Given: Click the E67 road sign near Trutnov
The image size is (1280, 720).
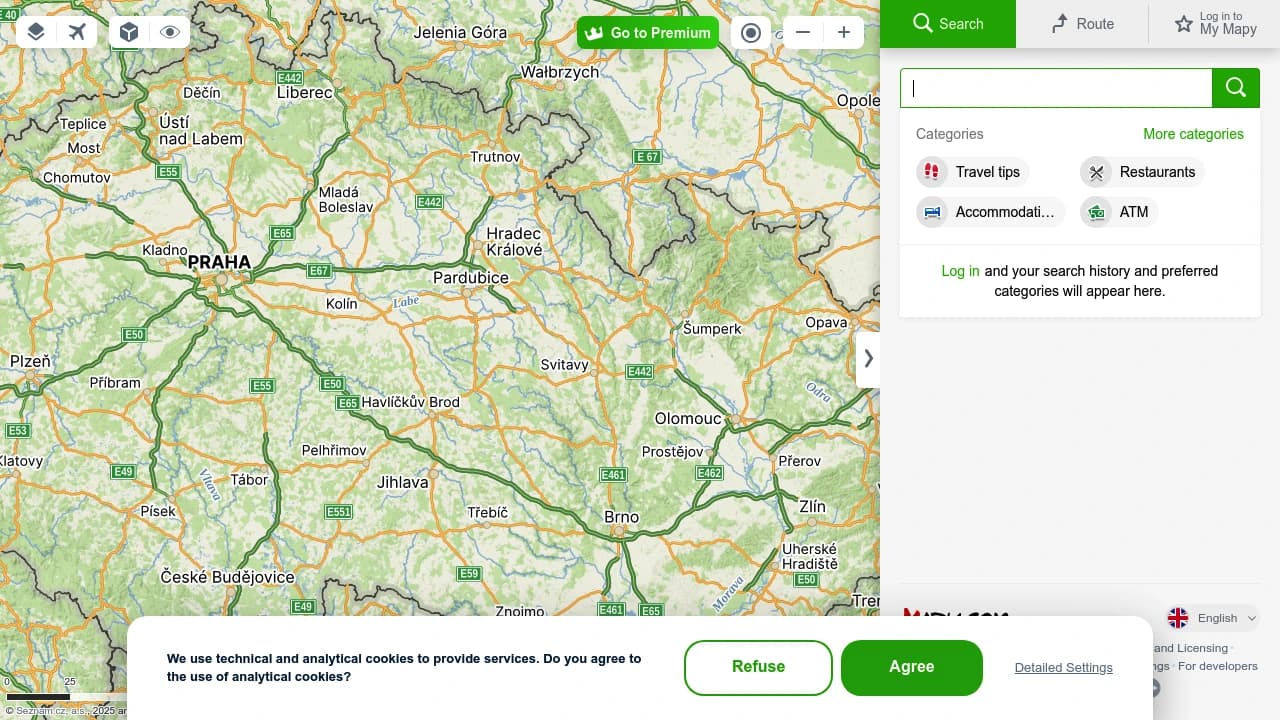Looking at the screenshot, I should coord(648,157).
